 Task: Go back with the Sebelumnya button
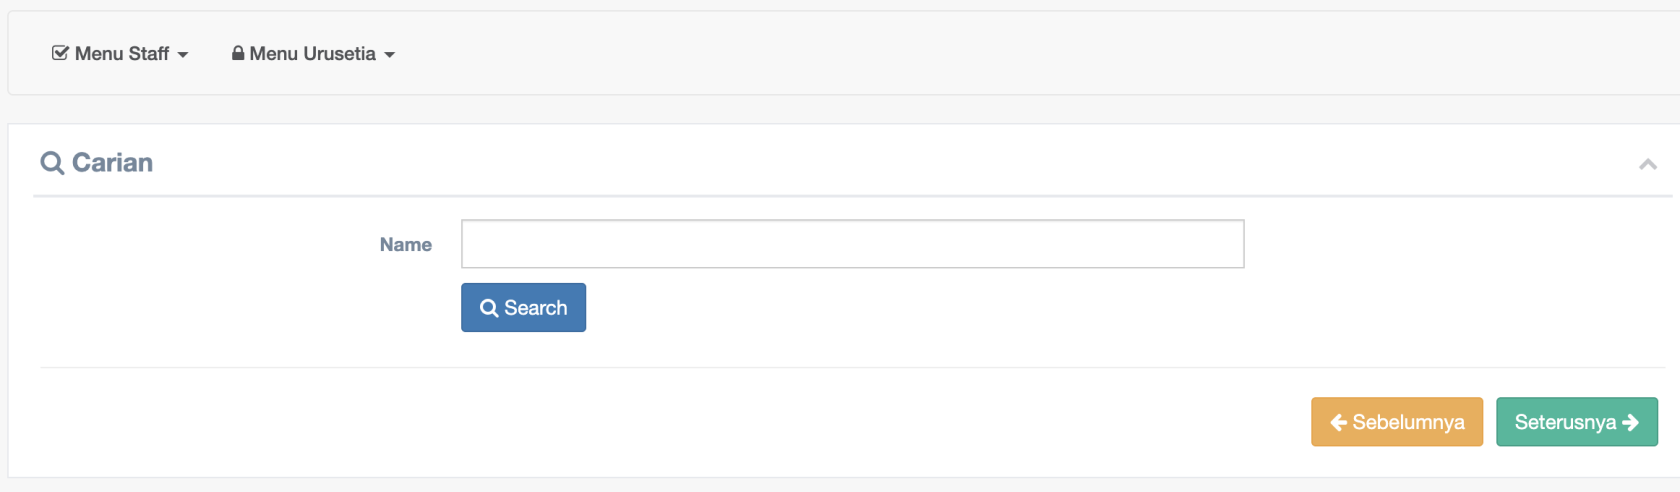[1397, 422]
